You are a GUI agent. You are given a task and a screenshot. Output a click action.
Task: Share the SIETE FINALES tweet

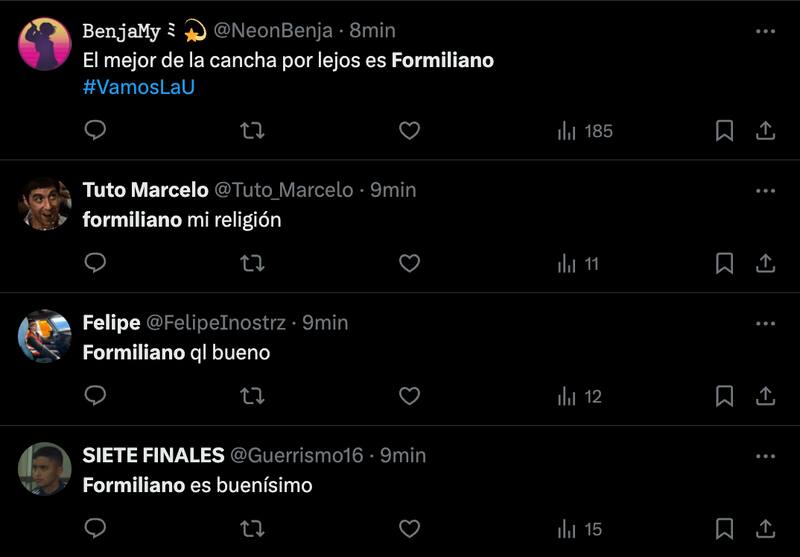pos(765,529)
